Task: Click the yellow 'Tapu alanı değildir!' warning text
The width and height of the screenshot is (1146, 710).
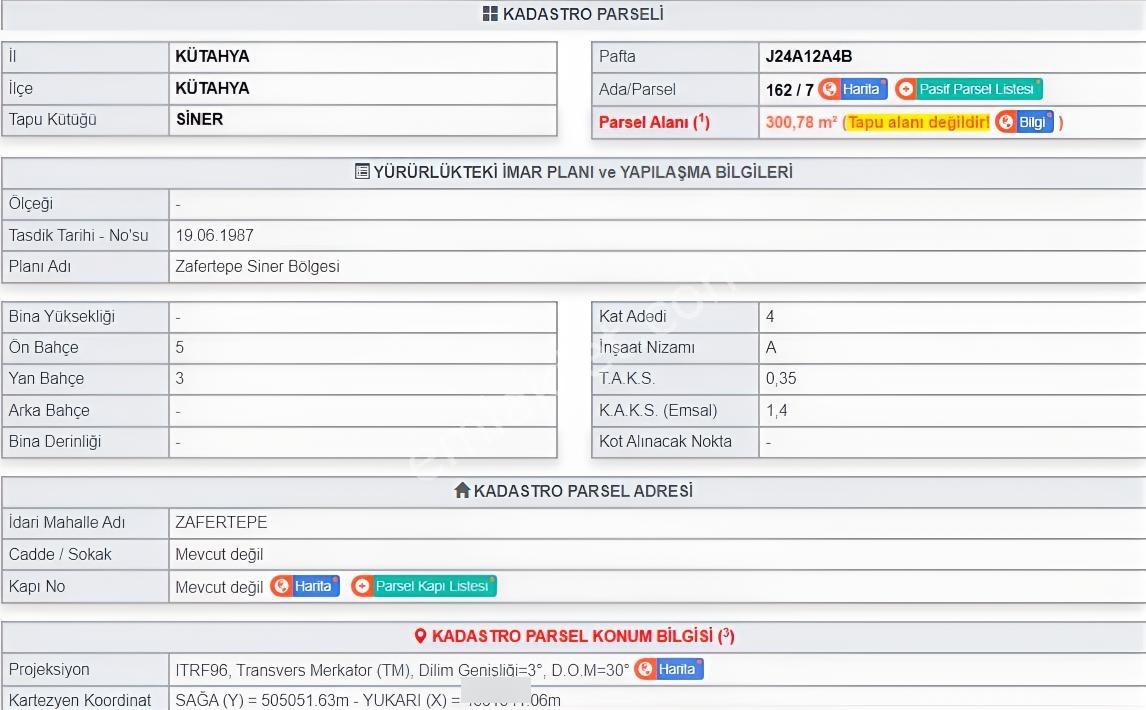Action: (919, 122)
